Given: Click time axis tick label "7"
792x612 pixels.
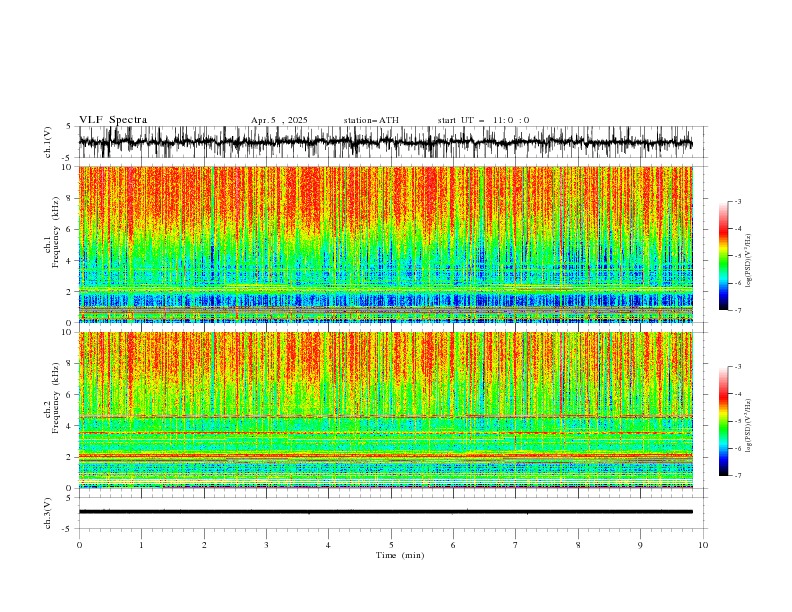Looking at the screenshot, I should (x=516, y=545).
